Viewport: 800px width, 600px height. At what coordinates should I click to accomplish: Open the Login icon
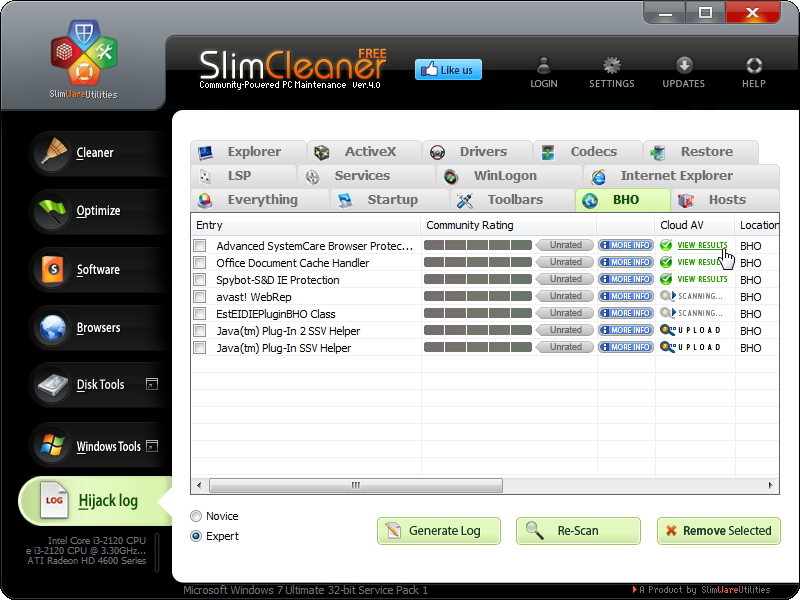544,66
